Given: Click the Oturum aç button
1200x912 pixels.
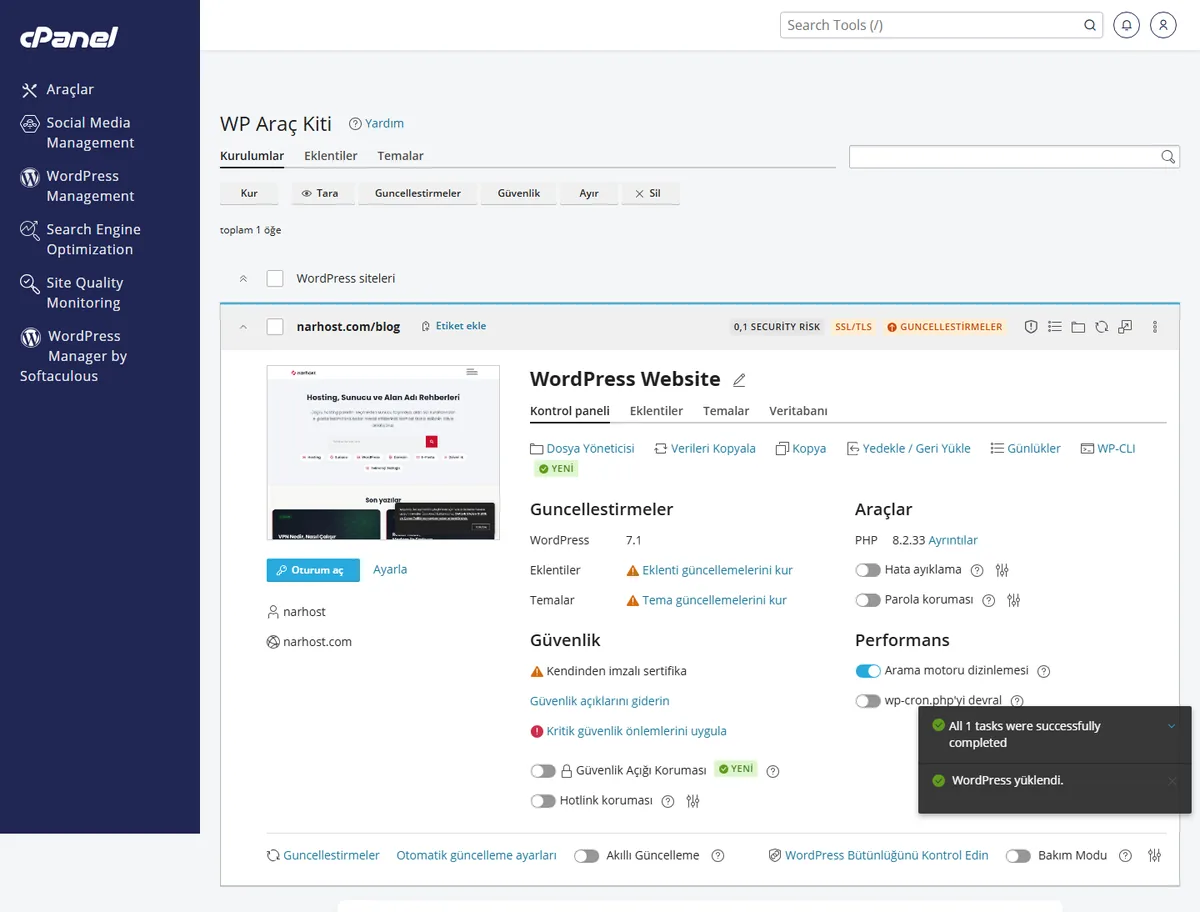Looking at the screenshot, I should coord(313,570).
